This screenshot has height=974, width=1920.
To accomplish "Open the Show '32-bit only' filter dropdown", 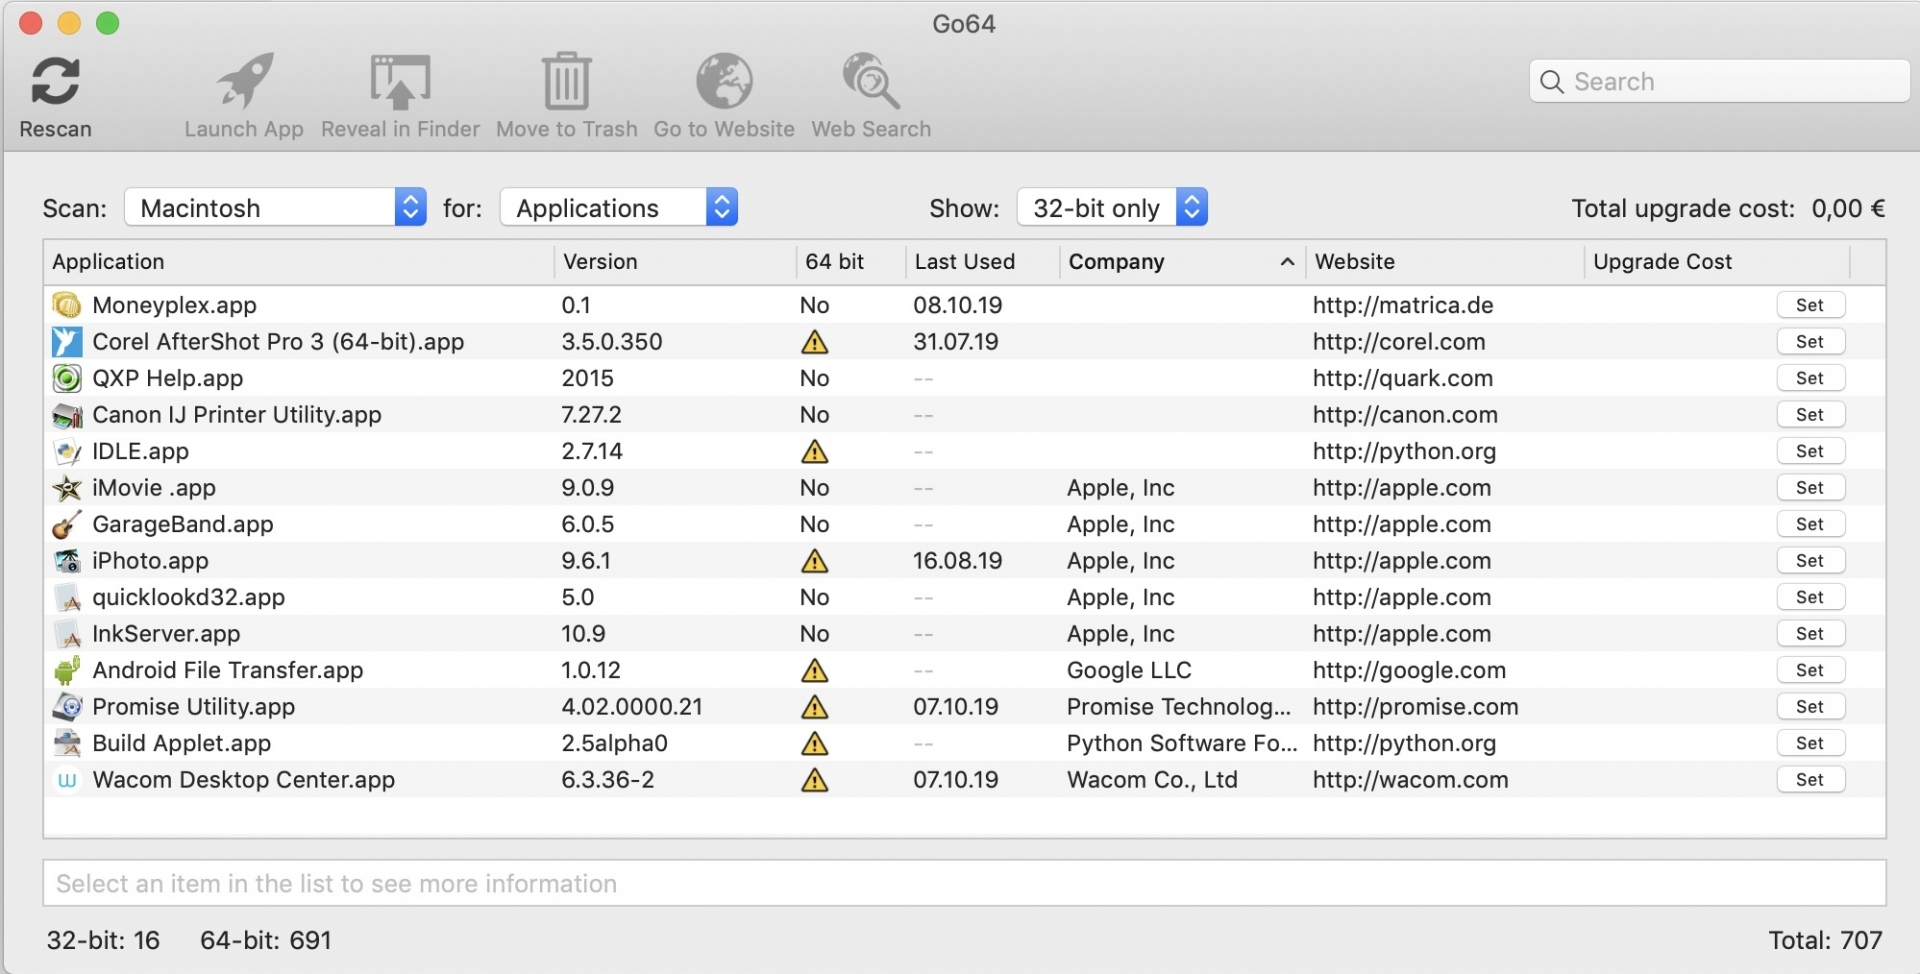I will coord(1112,208).
